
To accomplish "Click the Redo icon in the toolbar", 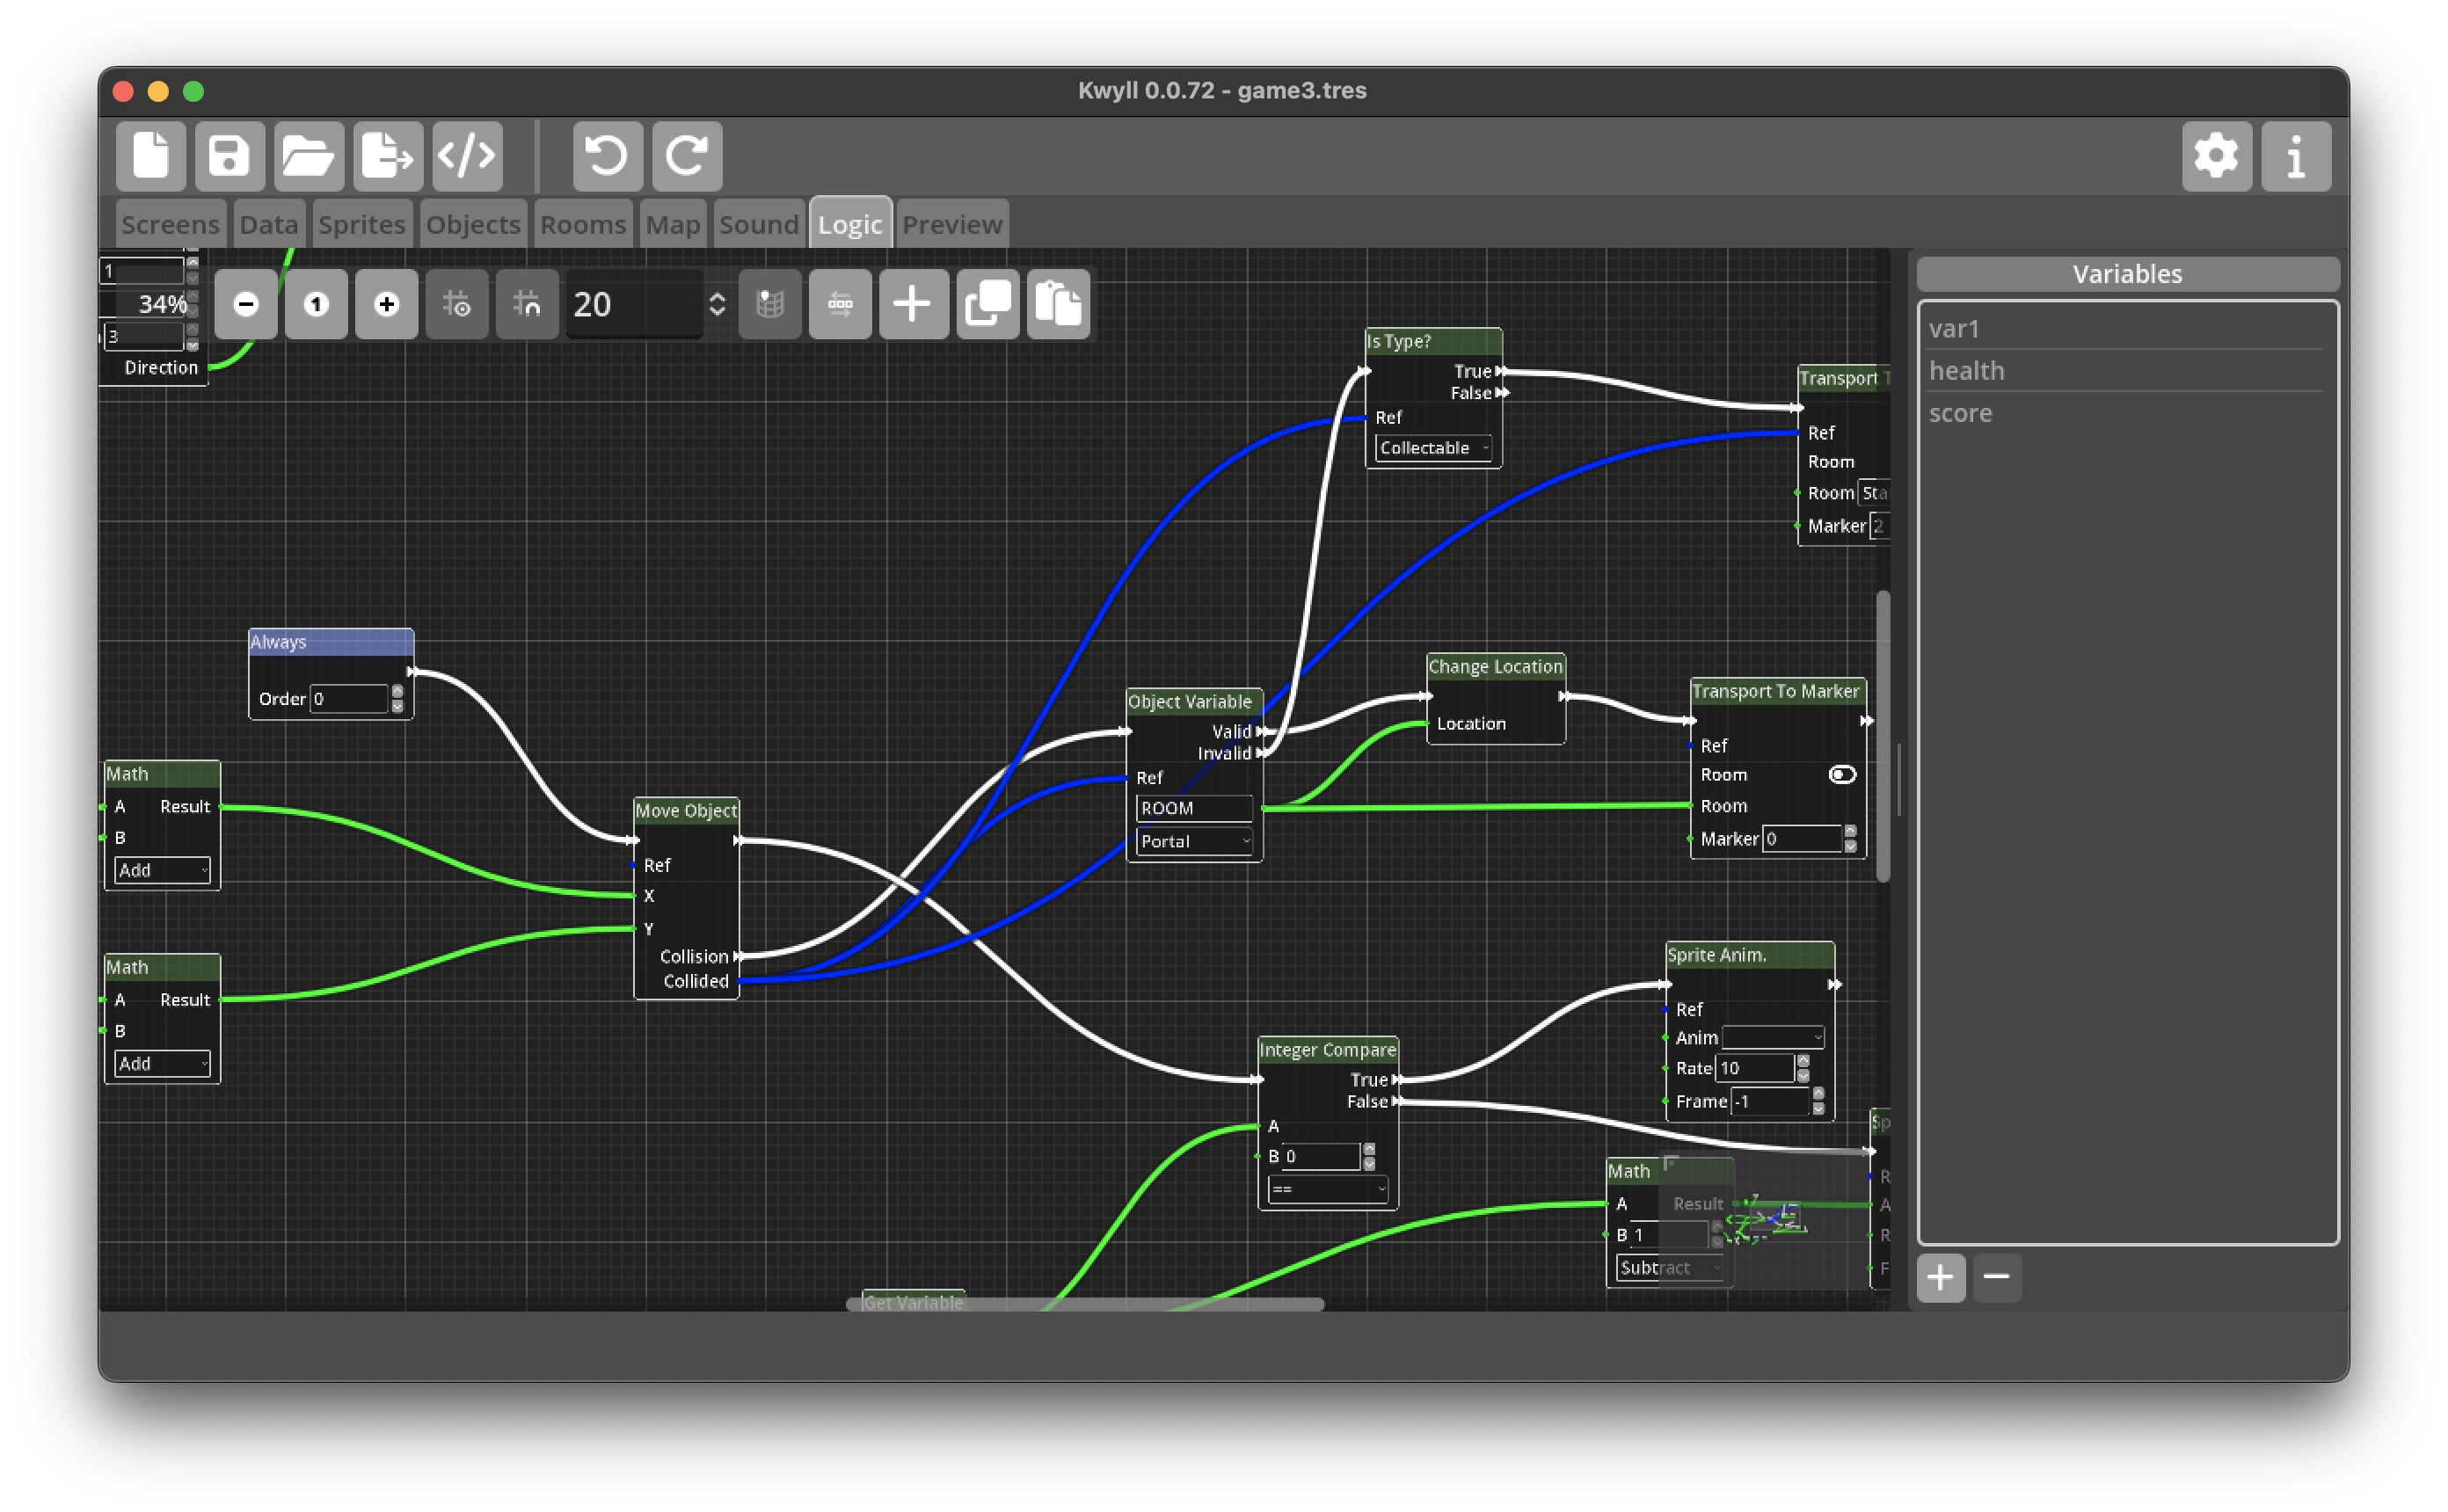I will click(687, 156).
